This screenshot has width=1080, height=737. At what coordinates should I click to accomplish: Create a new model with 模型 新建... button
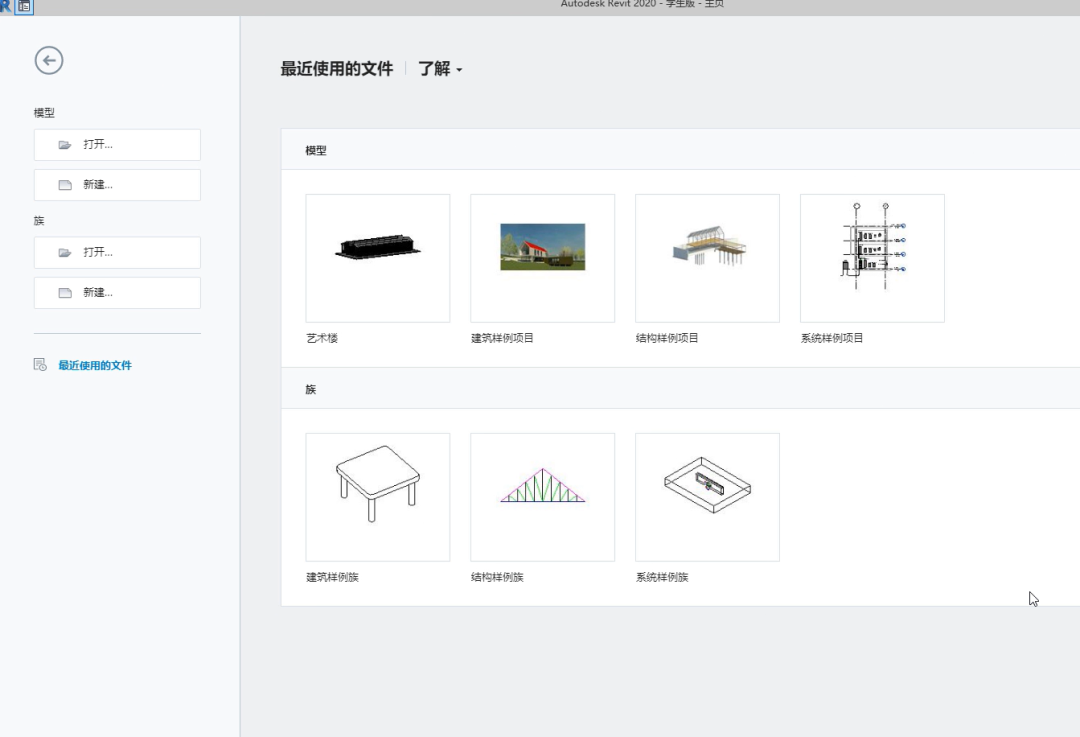pos(117,185)
